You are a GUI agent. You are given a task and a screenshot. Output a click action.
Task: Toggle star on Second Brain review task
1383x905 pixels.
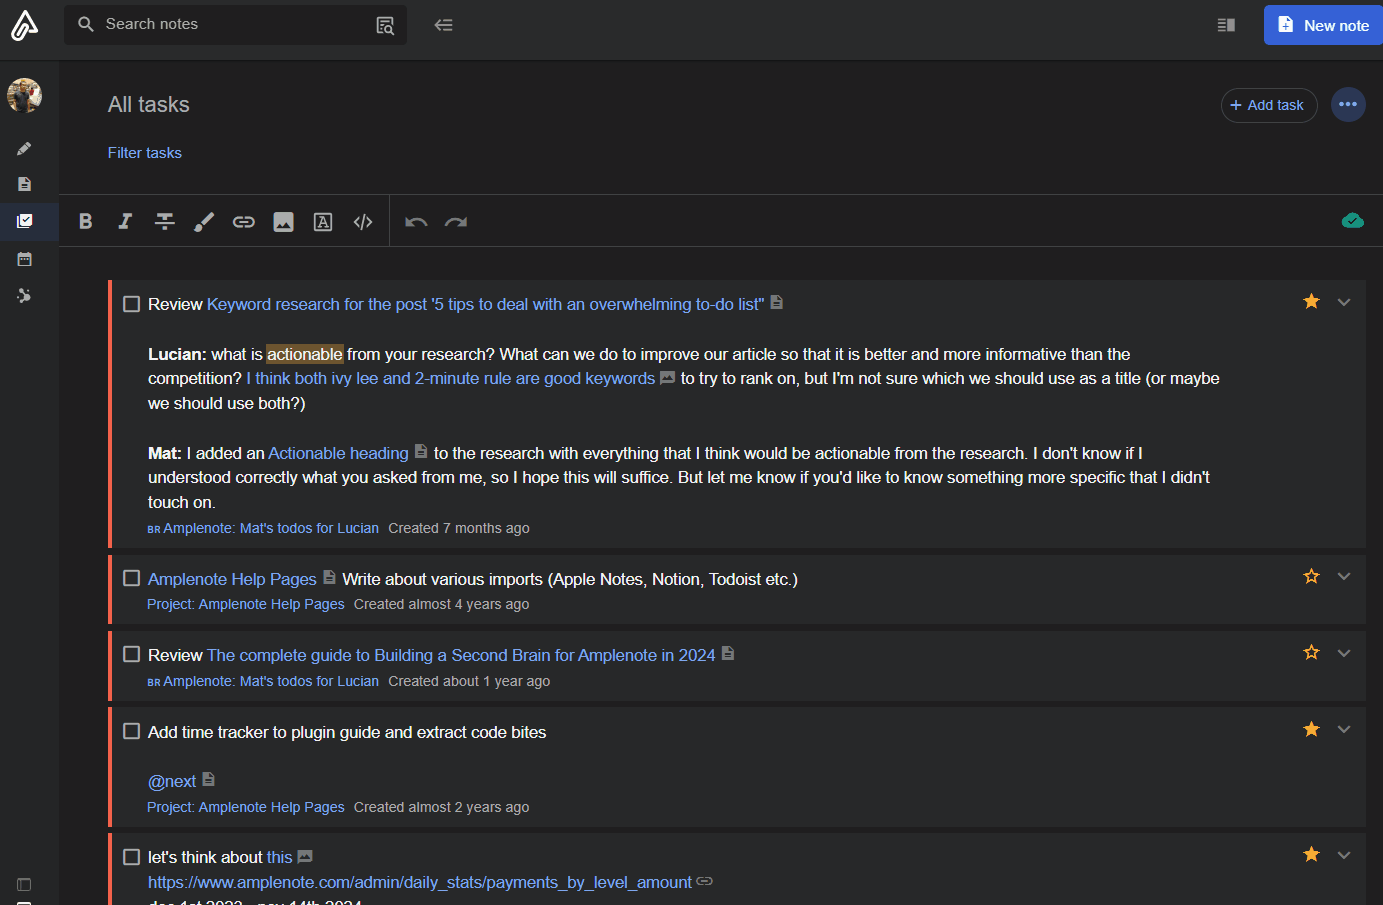[1311, 652]
